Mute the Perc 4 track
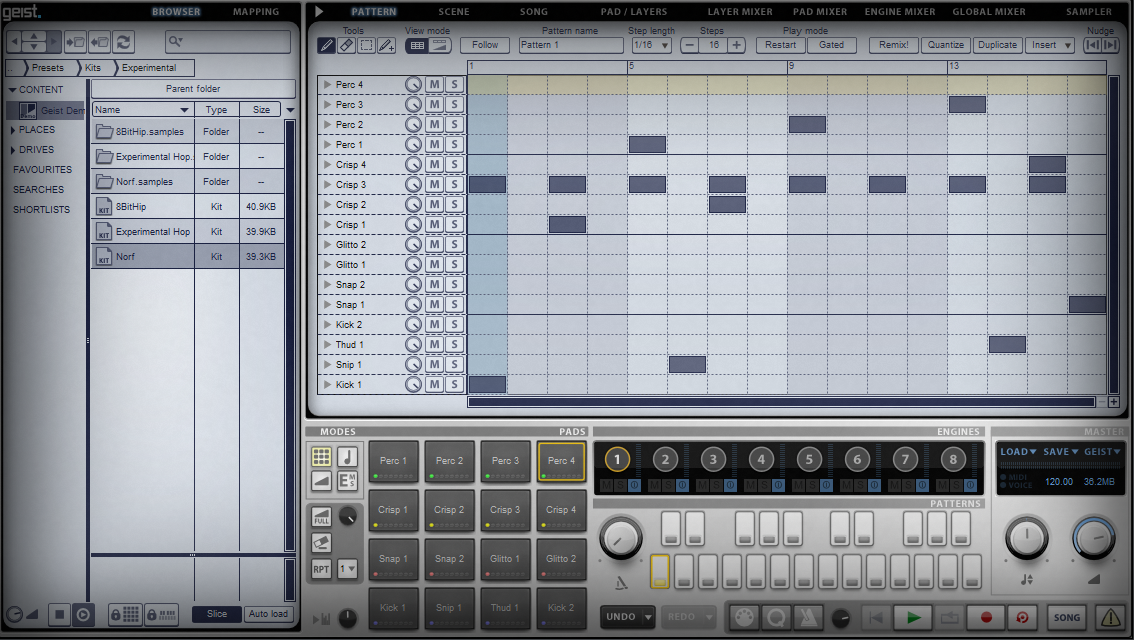The image size is (1134, 640). click(x=435, y=85)
